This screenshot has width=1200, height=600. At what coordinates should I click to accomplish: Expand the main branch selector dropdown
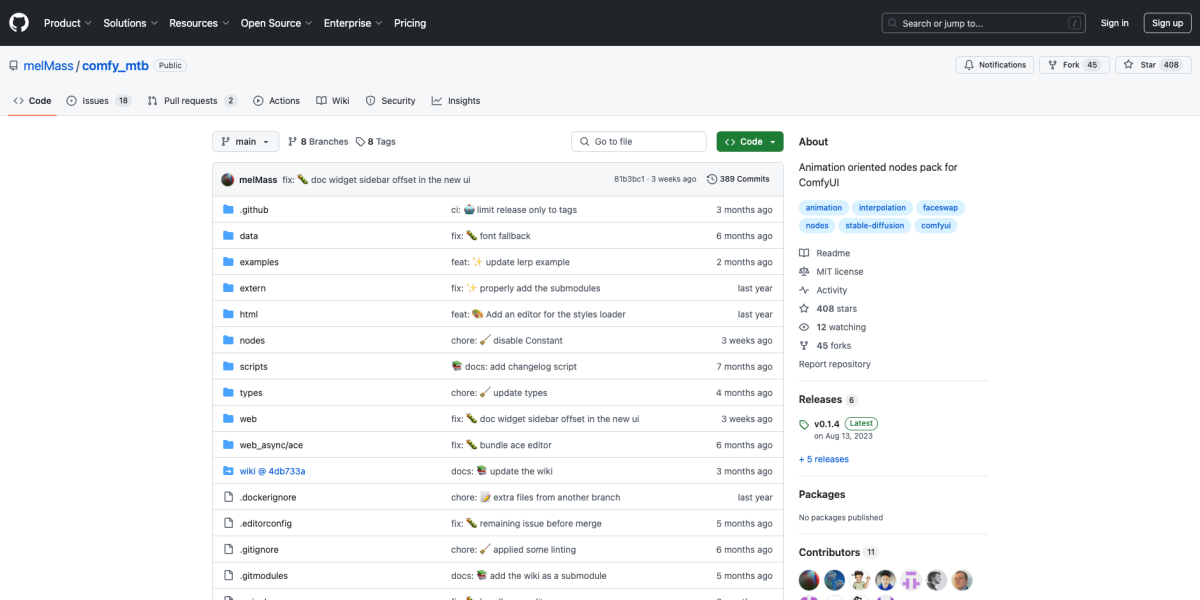pos(244,142)
